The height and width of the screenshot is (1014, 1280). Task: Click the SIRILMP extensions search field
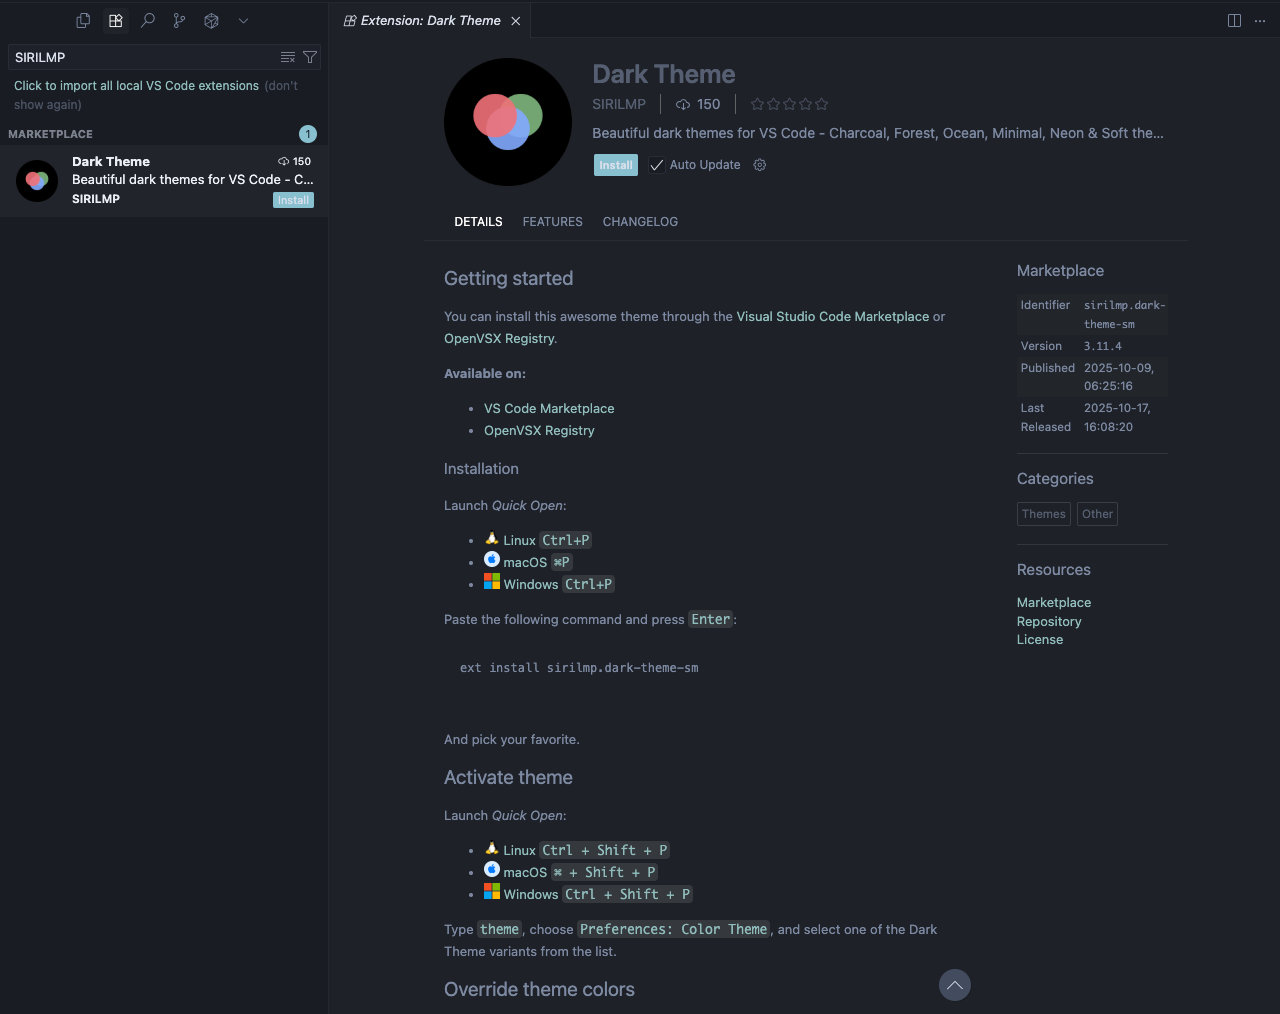point(140,57)
